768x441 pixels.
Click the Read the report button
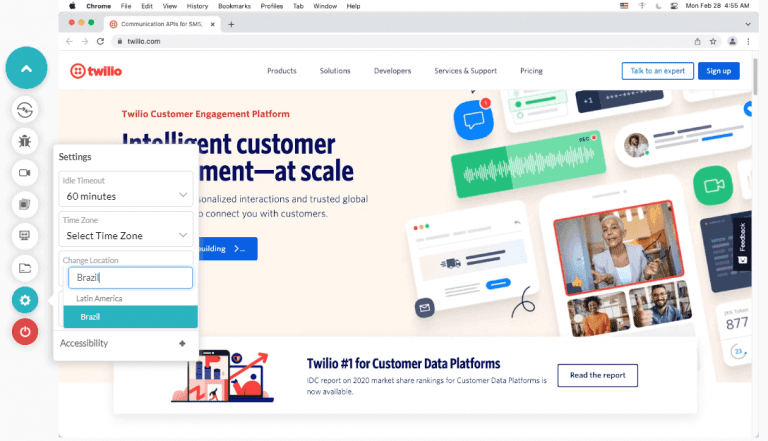point(597,376)
